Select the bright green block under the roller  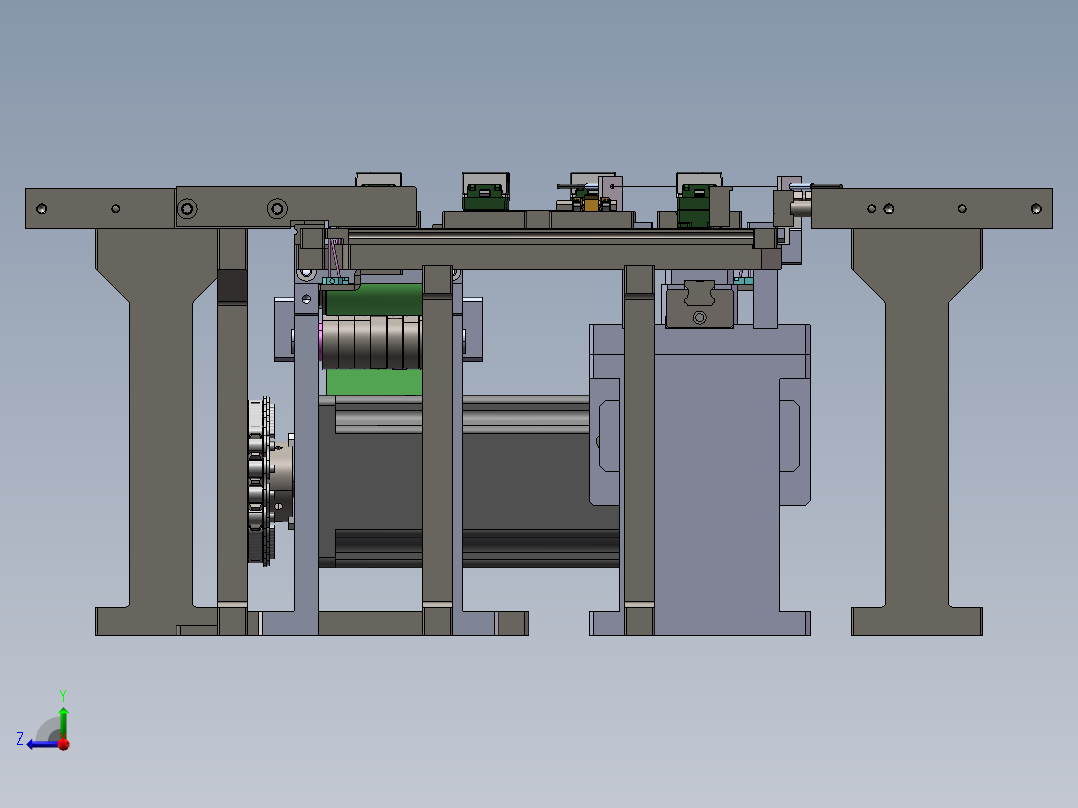pyautogui.click(x=374, y=381)
